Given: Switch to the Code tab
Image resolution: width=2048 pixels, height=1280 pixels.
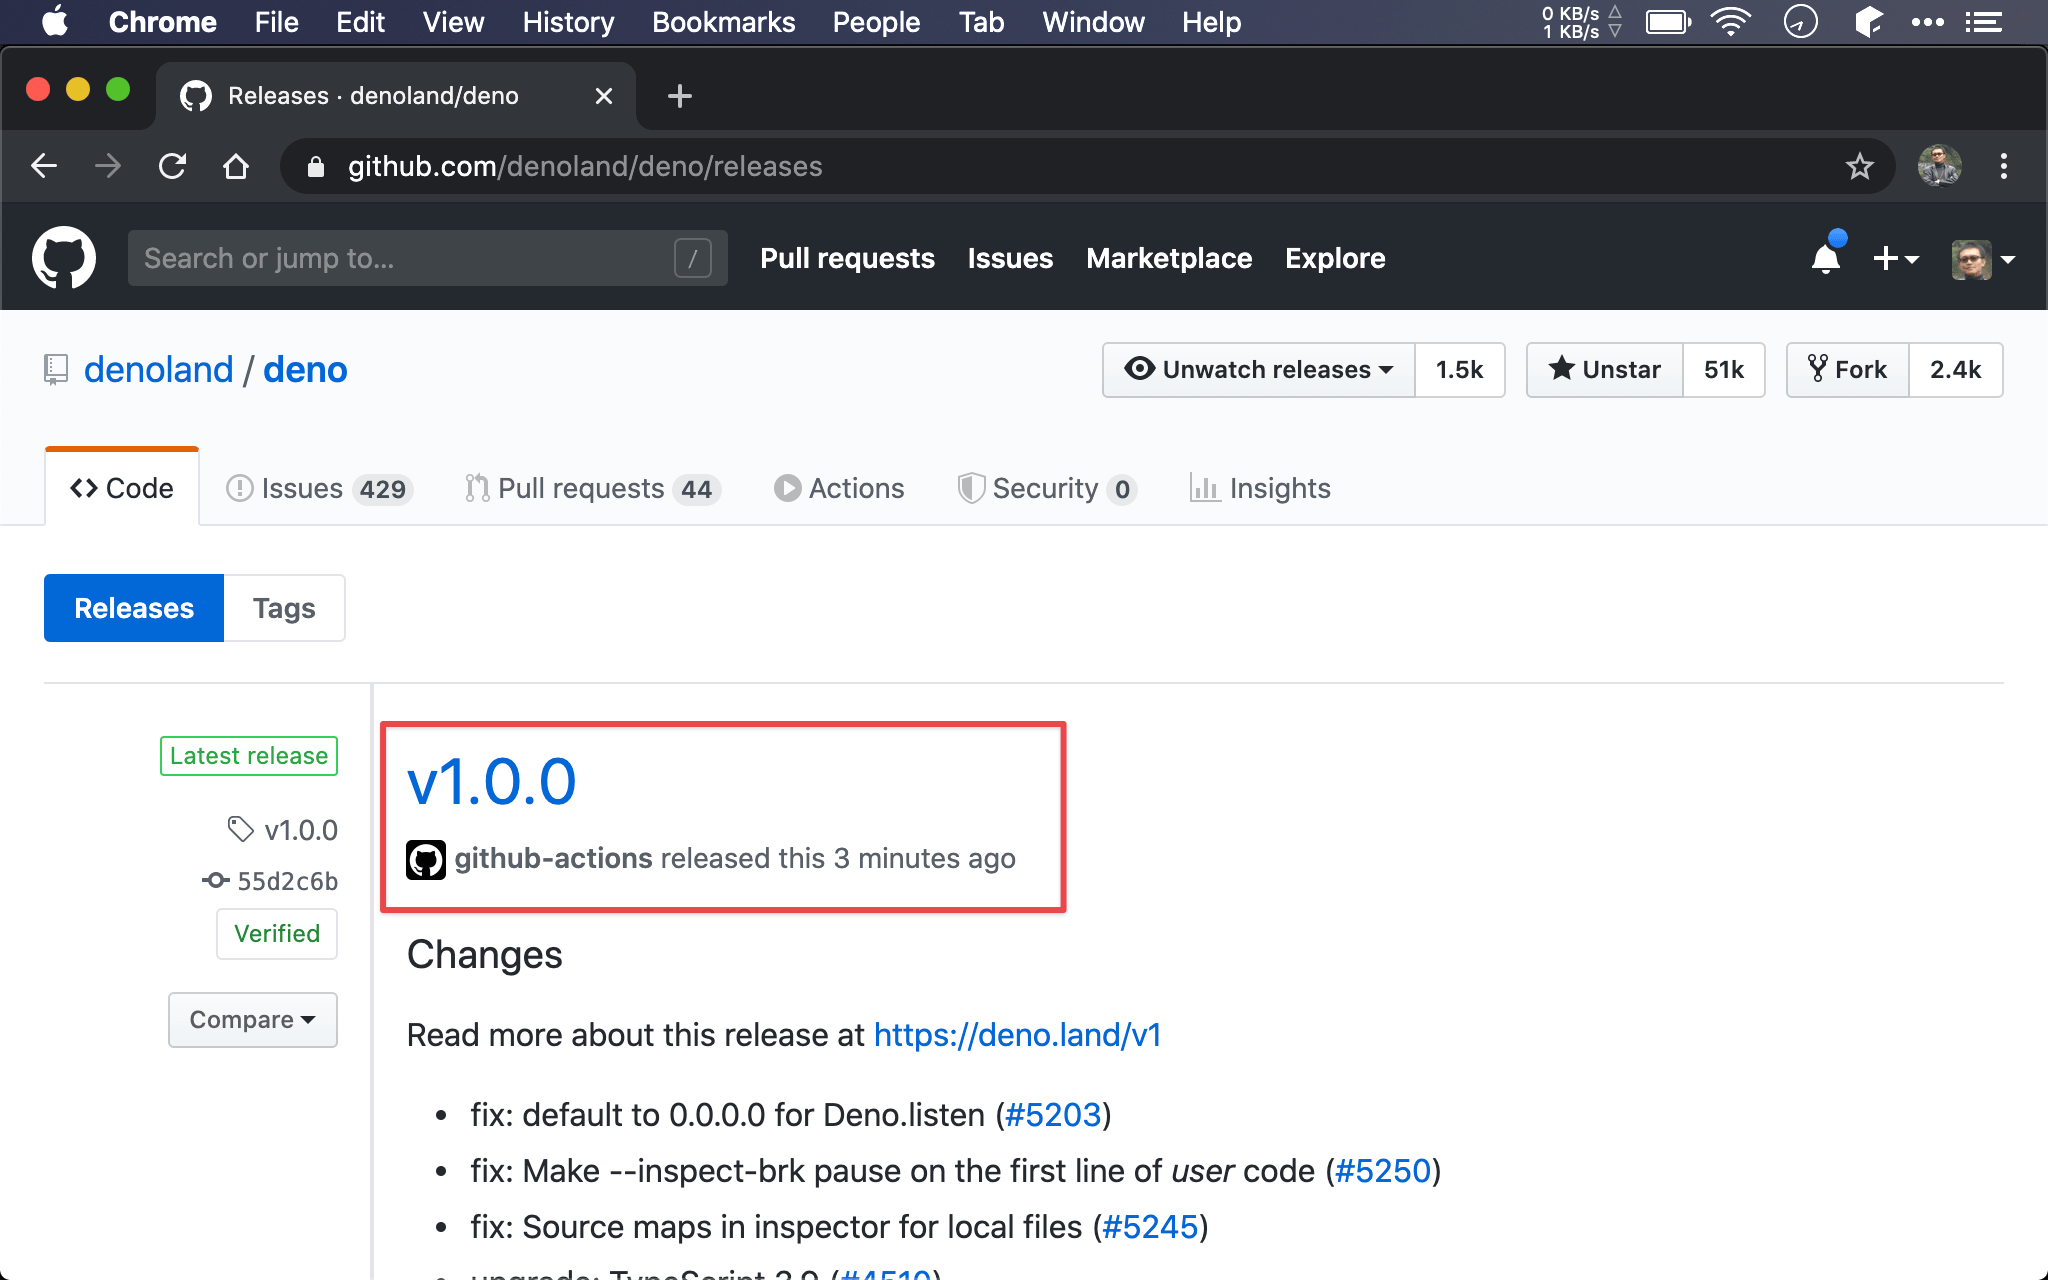Looking at the screenshot, I should pos(122,488).
